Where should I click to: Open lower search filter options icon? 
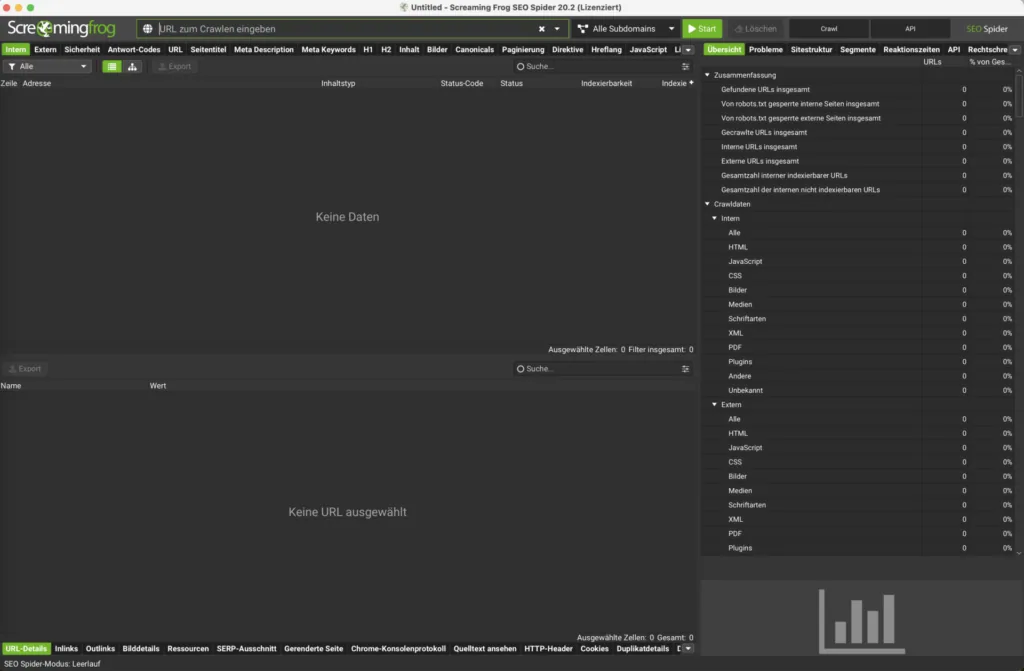685,368
